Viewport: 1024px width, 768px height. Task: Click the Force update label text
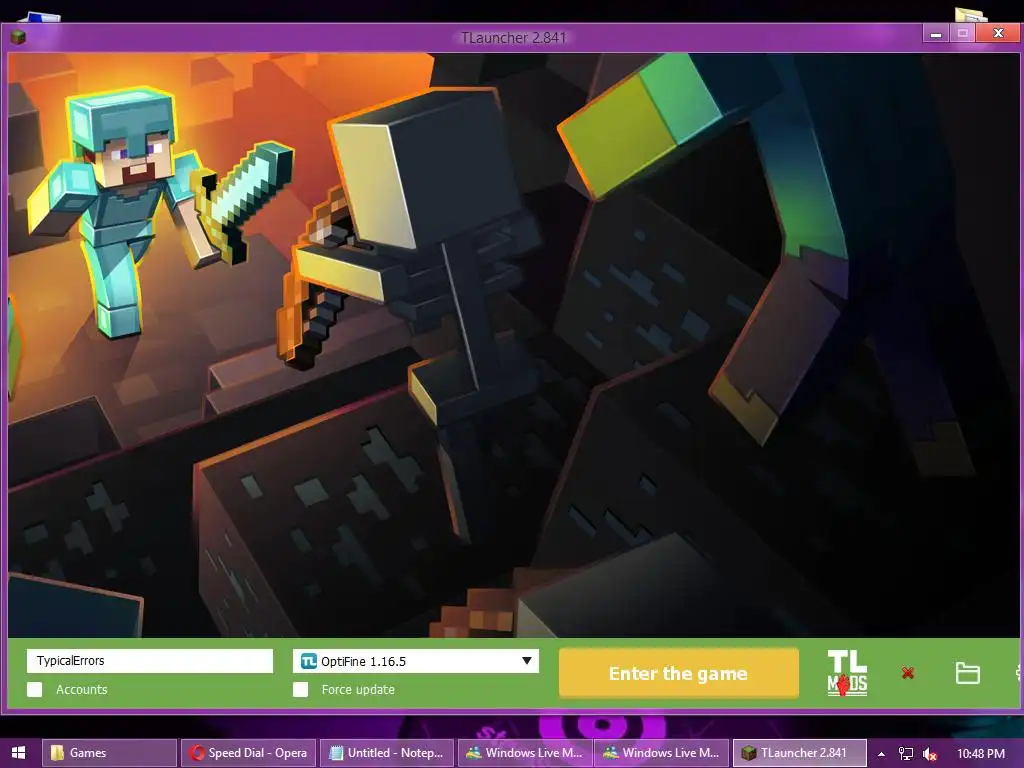coord(358,689)
